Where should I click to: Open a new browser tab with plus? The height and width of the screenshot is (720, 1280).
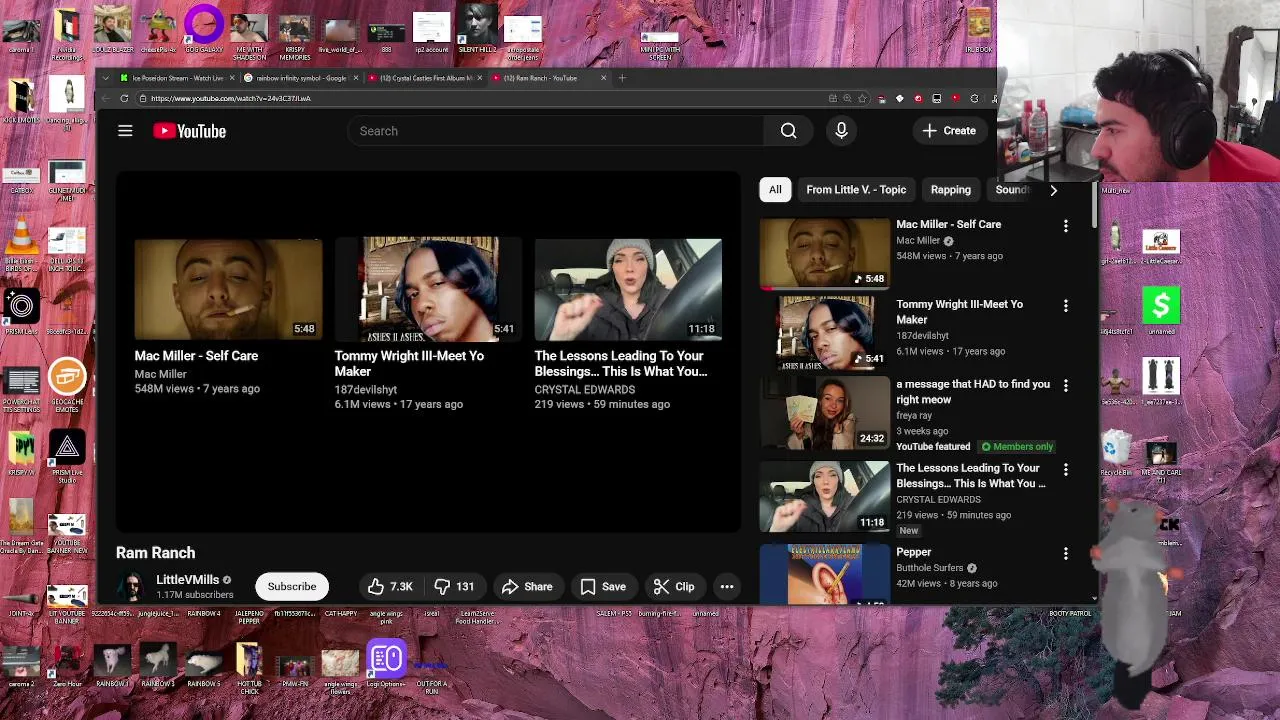[622, 78]
